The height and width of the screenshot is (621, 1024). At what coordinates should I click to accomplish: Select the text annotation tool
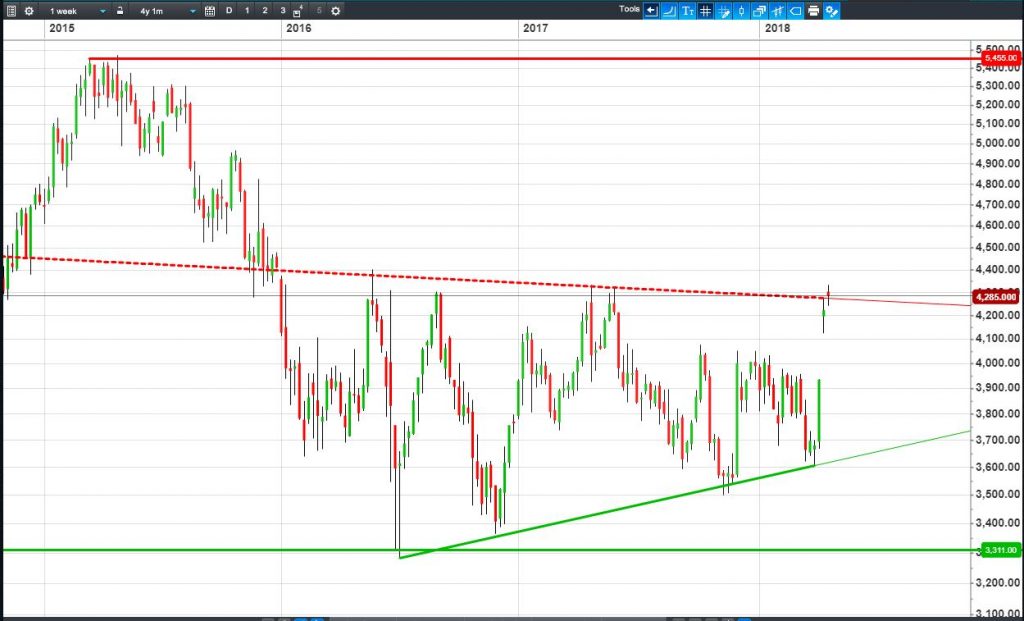(688, 10)
